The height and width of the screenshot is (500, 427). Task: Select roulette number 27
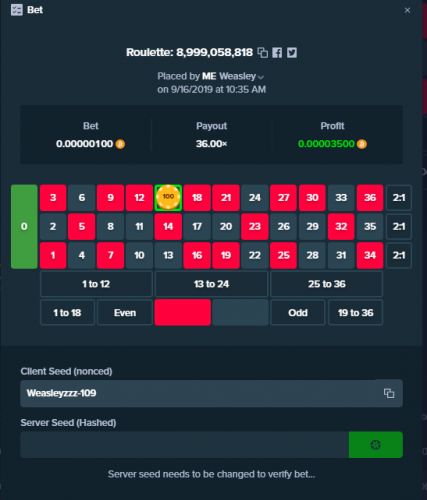[x=284, y=198]
